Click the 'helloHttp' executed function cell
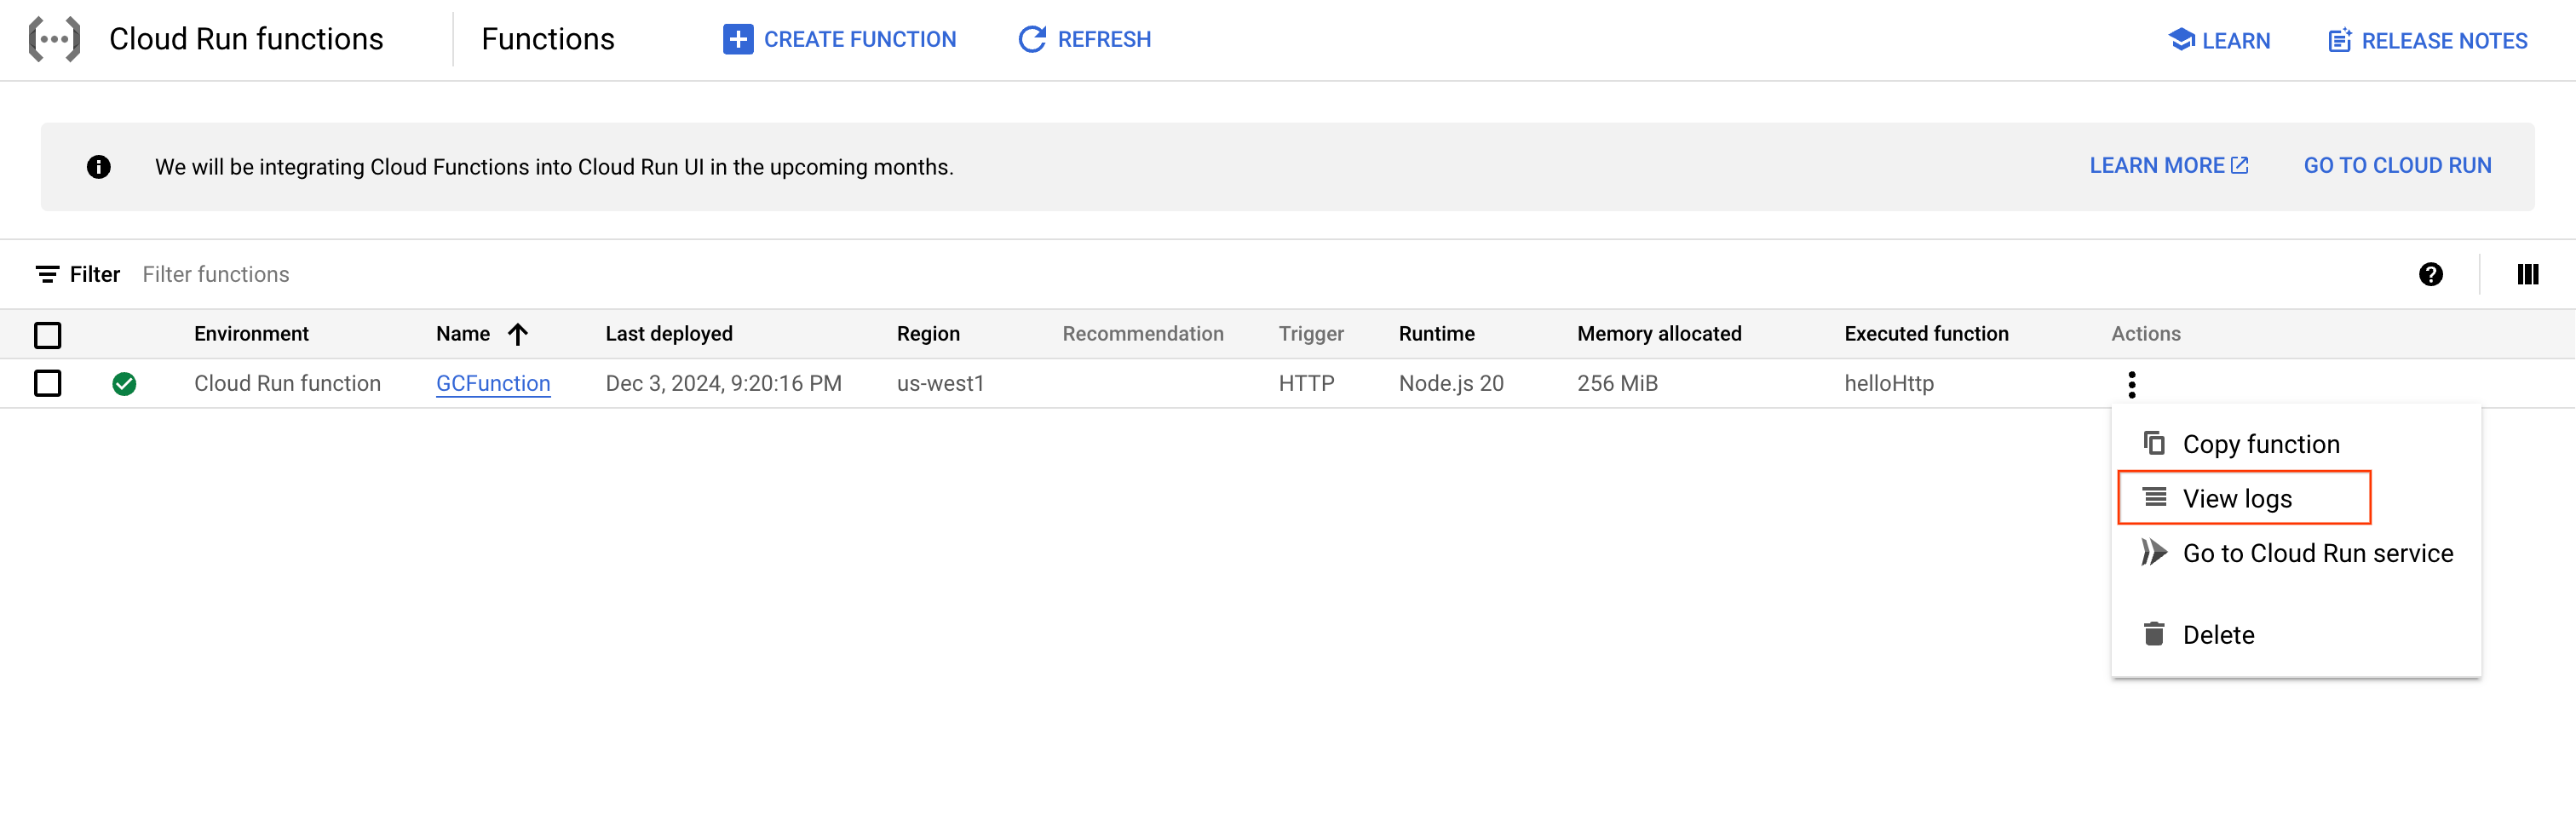 [x=1889, y=384]
